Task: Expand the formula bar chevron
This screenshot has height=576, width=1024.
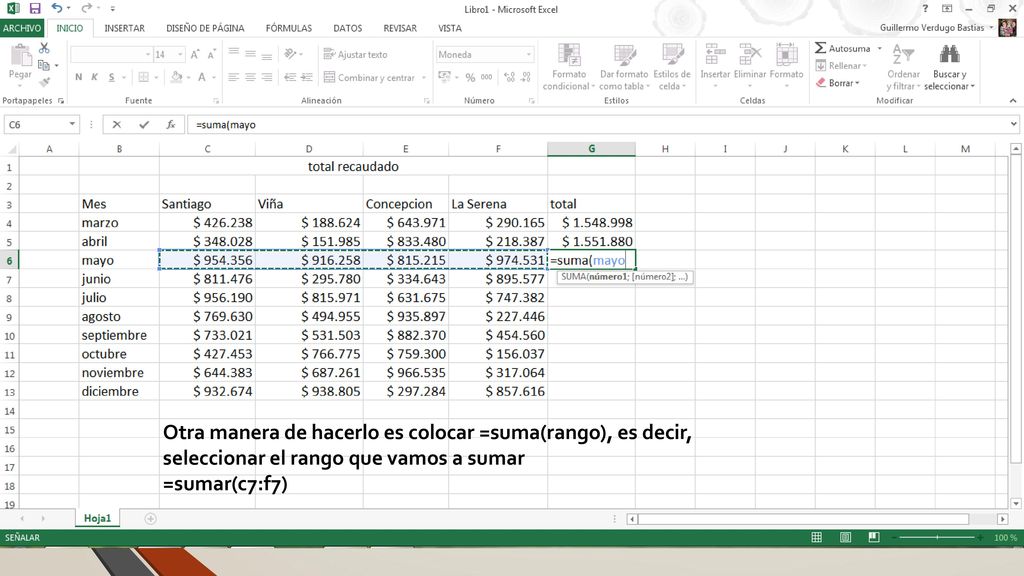Action: pyautogui.click(x=1013, y=125)
